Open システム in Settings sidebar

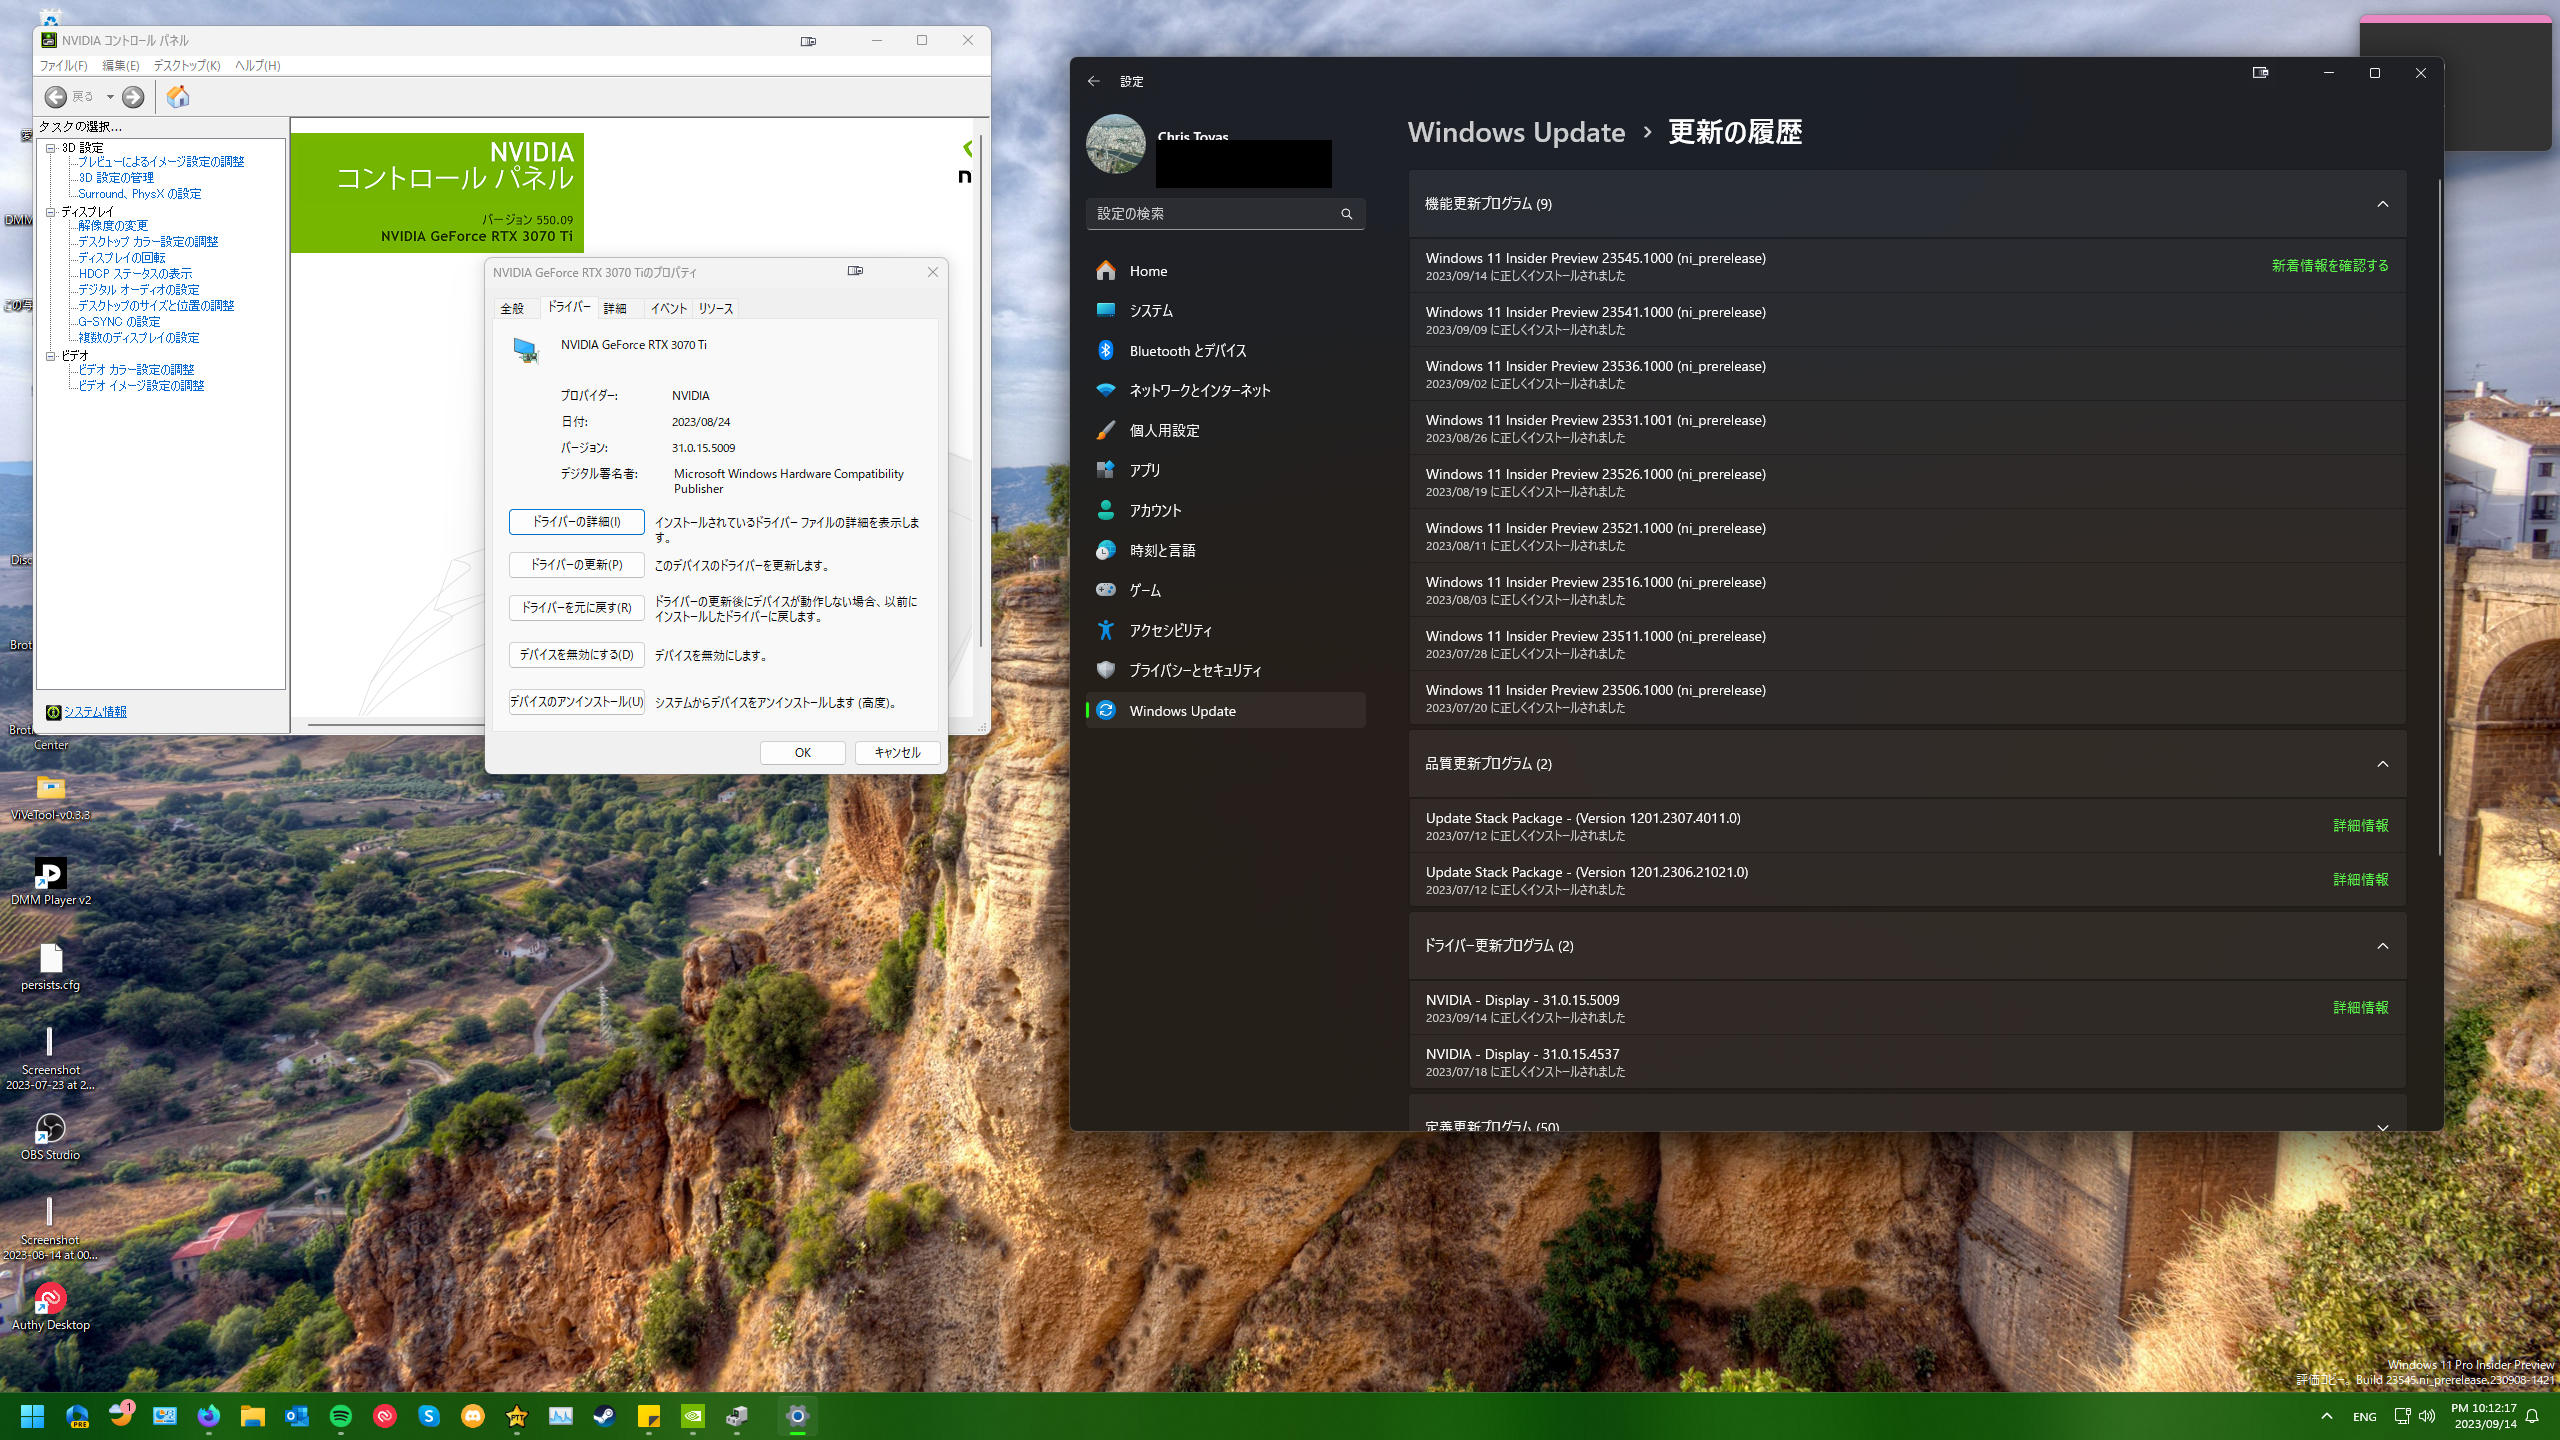(1225, 311)
